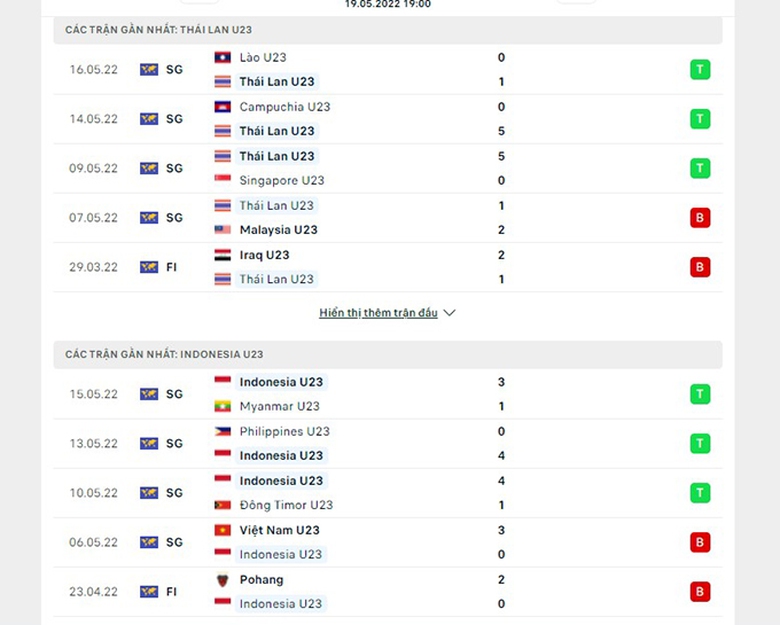Open the Iraq U23 team link
The height and width of the screenshot is (625, 780).
[x=264, y=255]
